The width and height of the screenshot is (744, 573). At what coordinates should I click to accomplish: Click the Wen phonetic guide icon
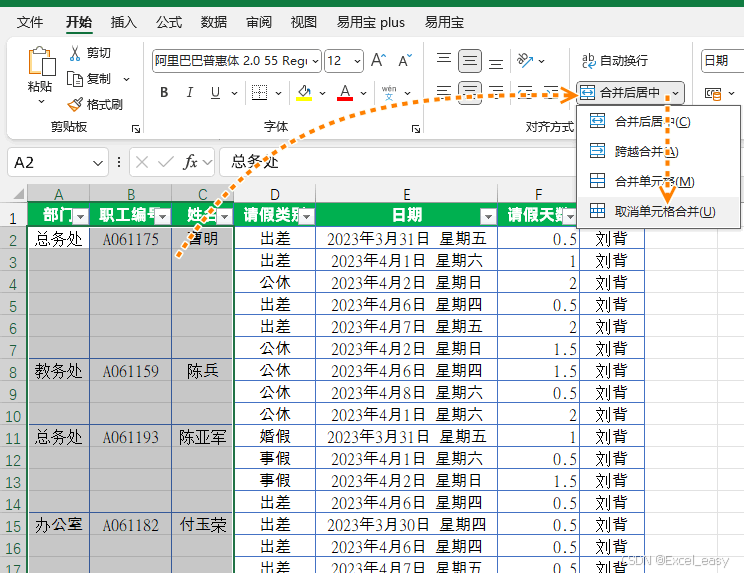[x=389, y=92]
